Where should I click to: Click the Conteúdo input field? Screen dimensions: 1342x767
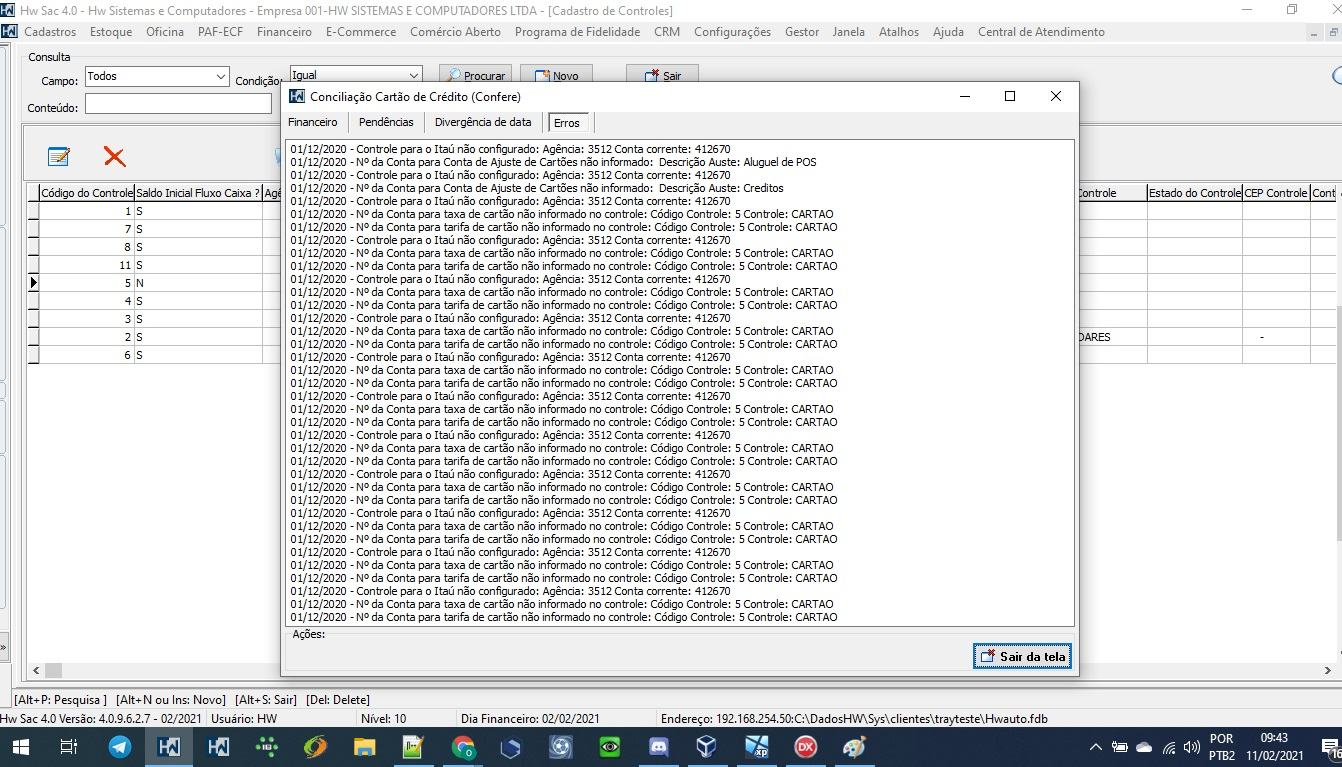pos(178,104)
